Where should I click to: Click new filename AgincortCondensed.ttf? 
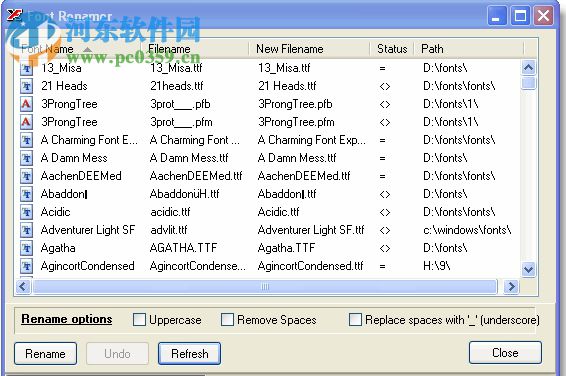[x=310, y=266]
